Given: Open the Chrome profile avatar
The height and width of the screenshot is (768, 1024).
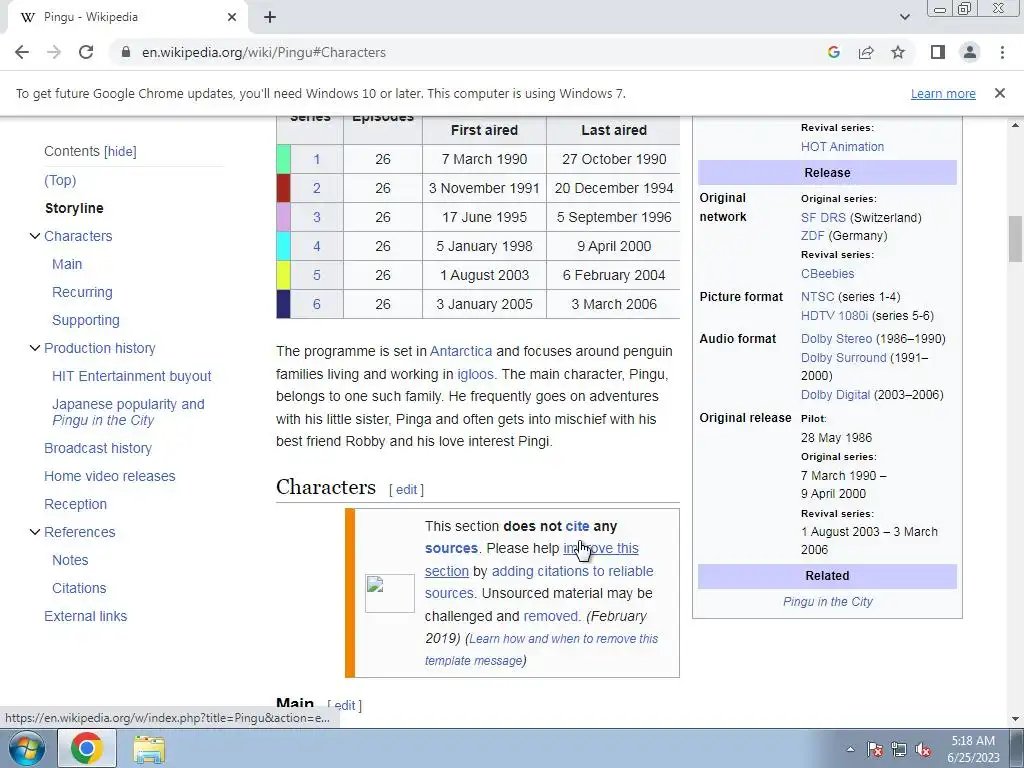Looking at the screenshot, I should point(970,52).
